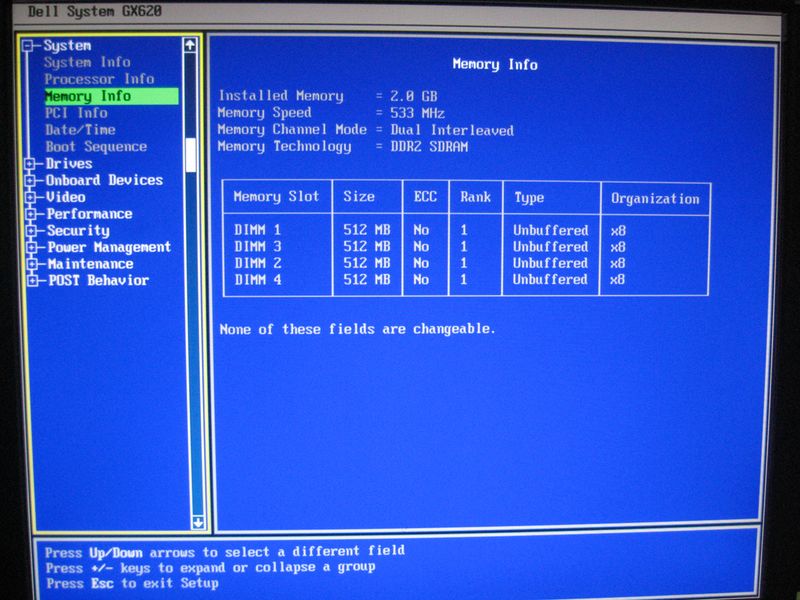This screenshot has height=600, width=800.
Task: Click the POST Behavior label
Action: tap(98, 280)
